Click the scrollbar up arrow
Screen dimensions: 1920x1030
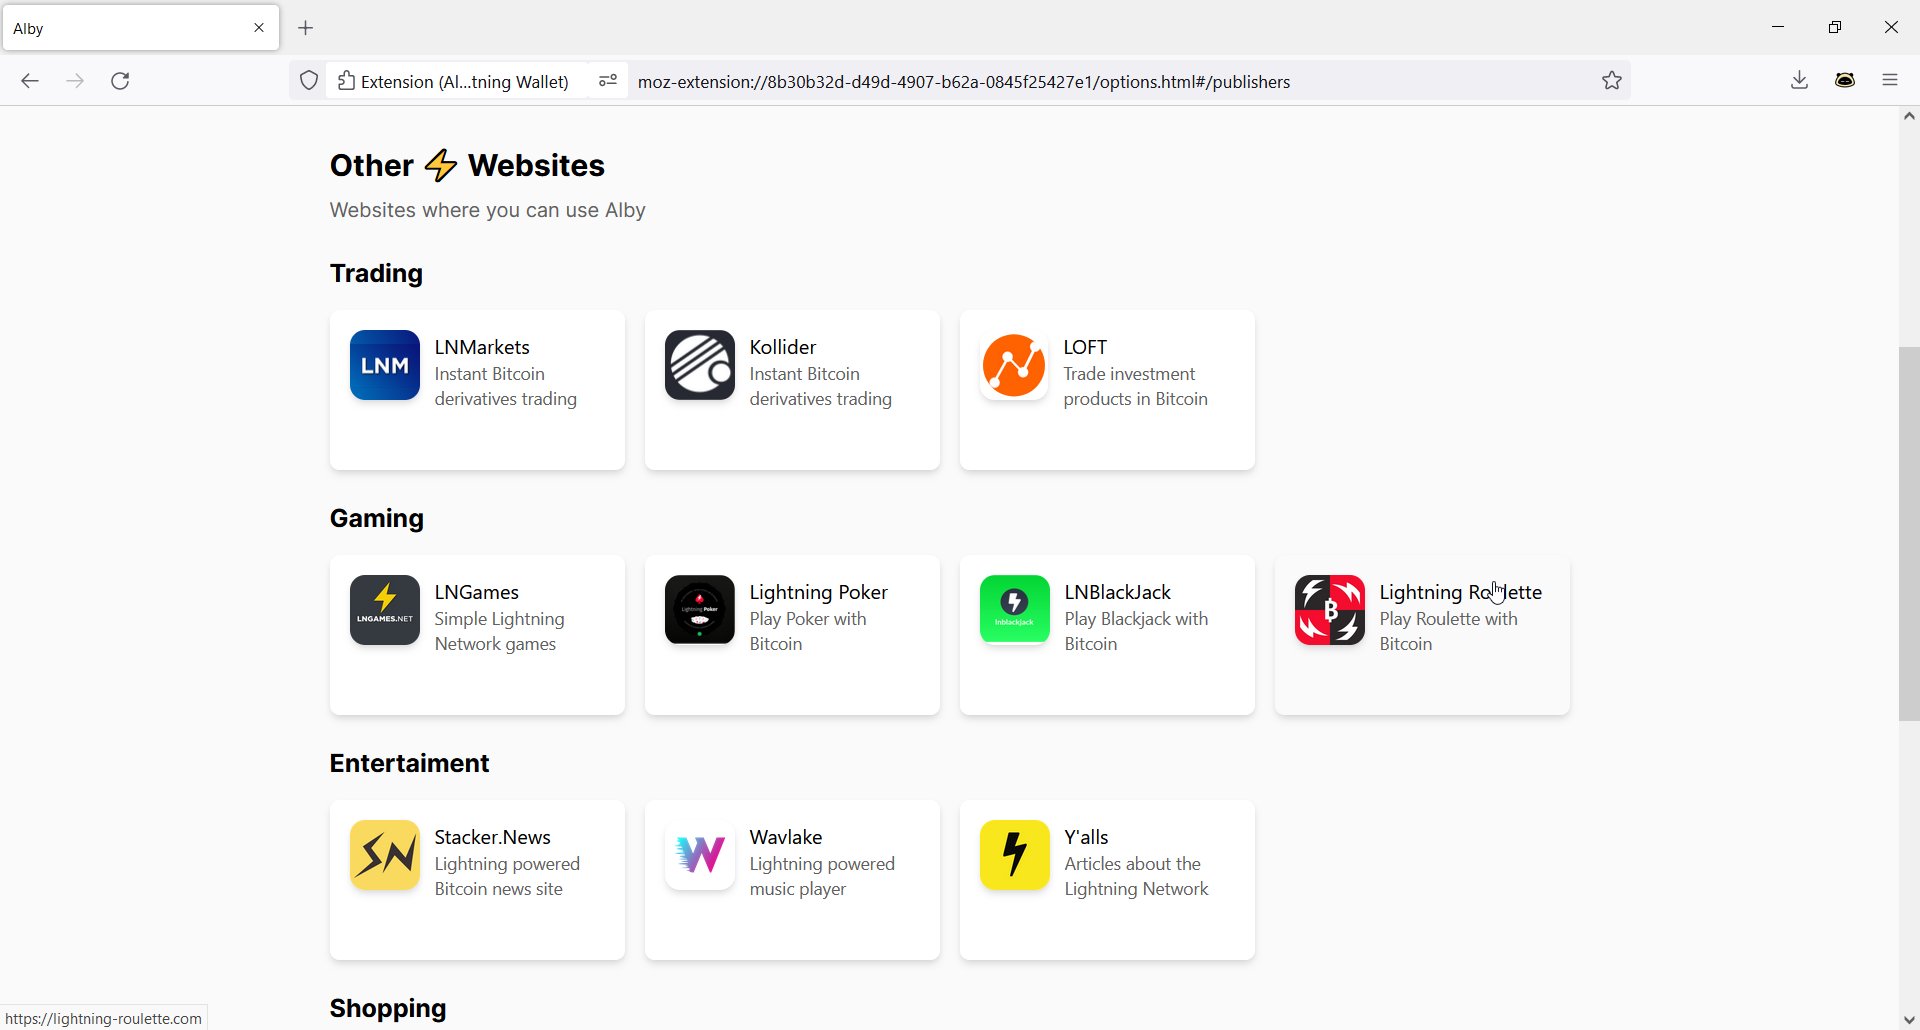pyautogui.click(x=1909, y=116)
